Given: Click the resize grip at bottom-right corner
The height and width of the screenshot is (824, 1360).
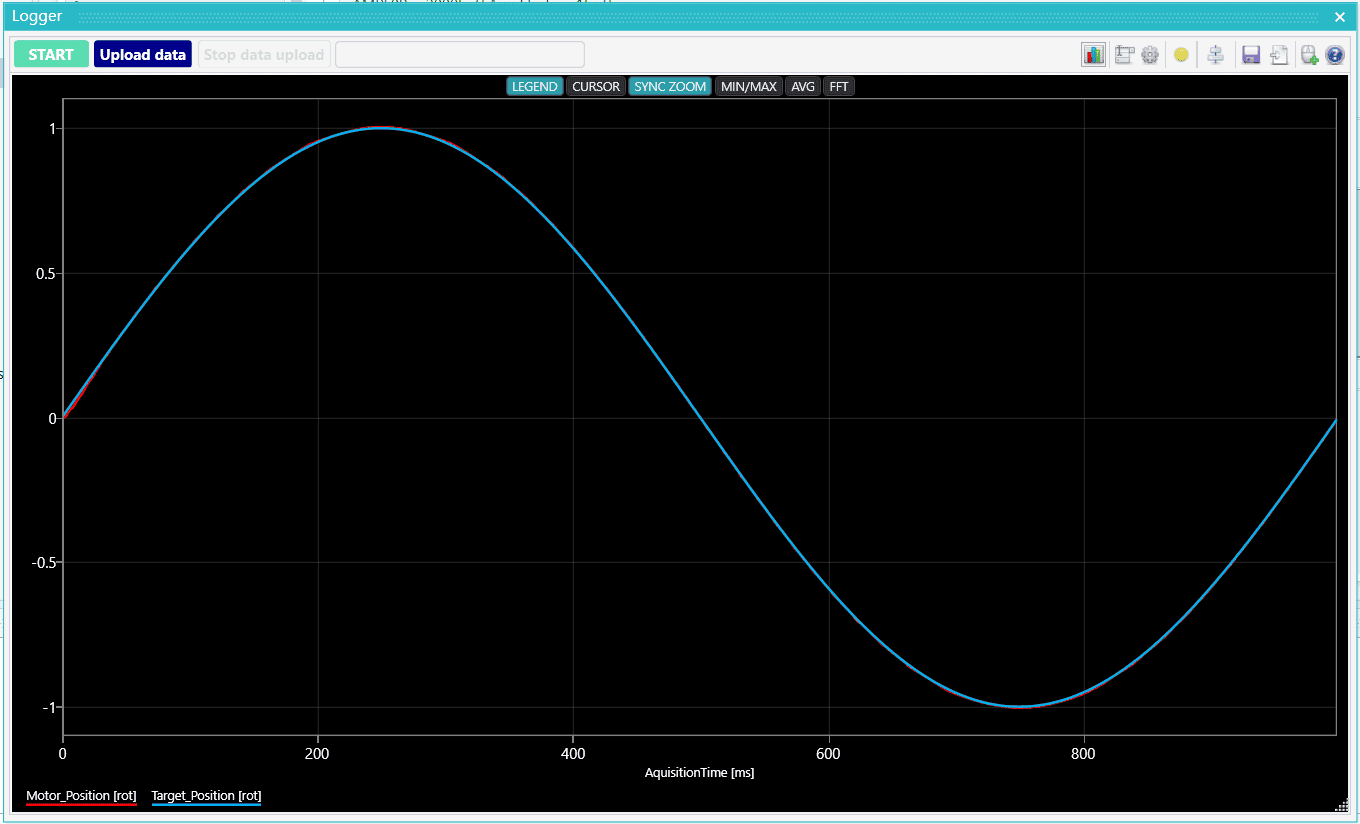Looking at the screenshot, I should [1340, 805].
